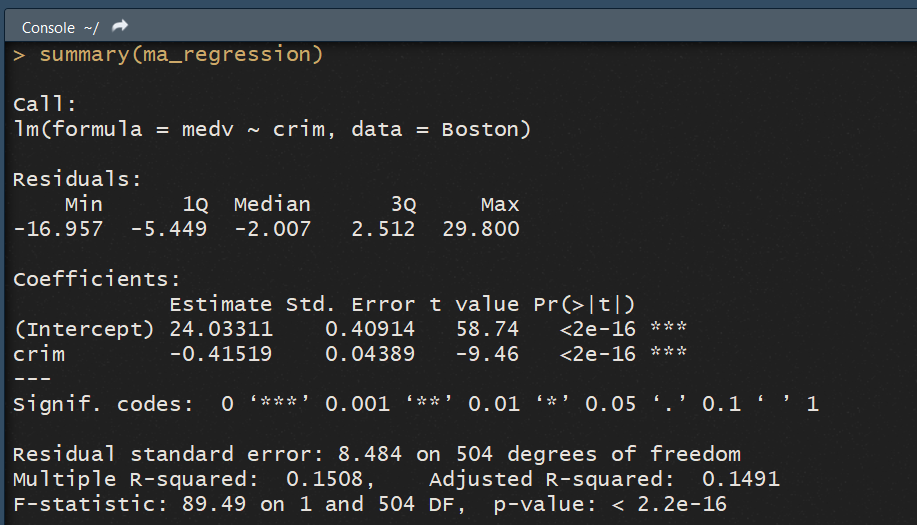Image resolution: width=917 pixels, height=525 pixels.
Task: Click the Adjusted R-squared value 0.1491
Action: tap(740, 479)
